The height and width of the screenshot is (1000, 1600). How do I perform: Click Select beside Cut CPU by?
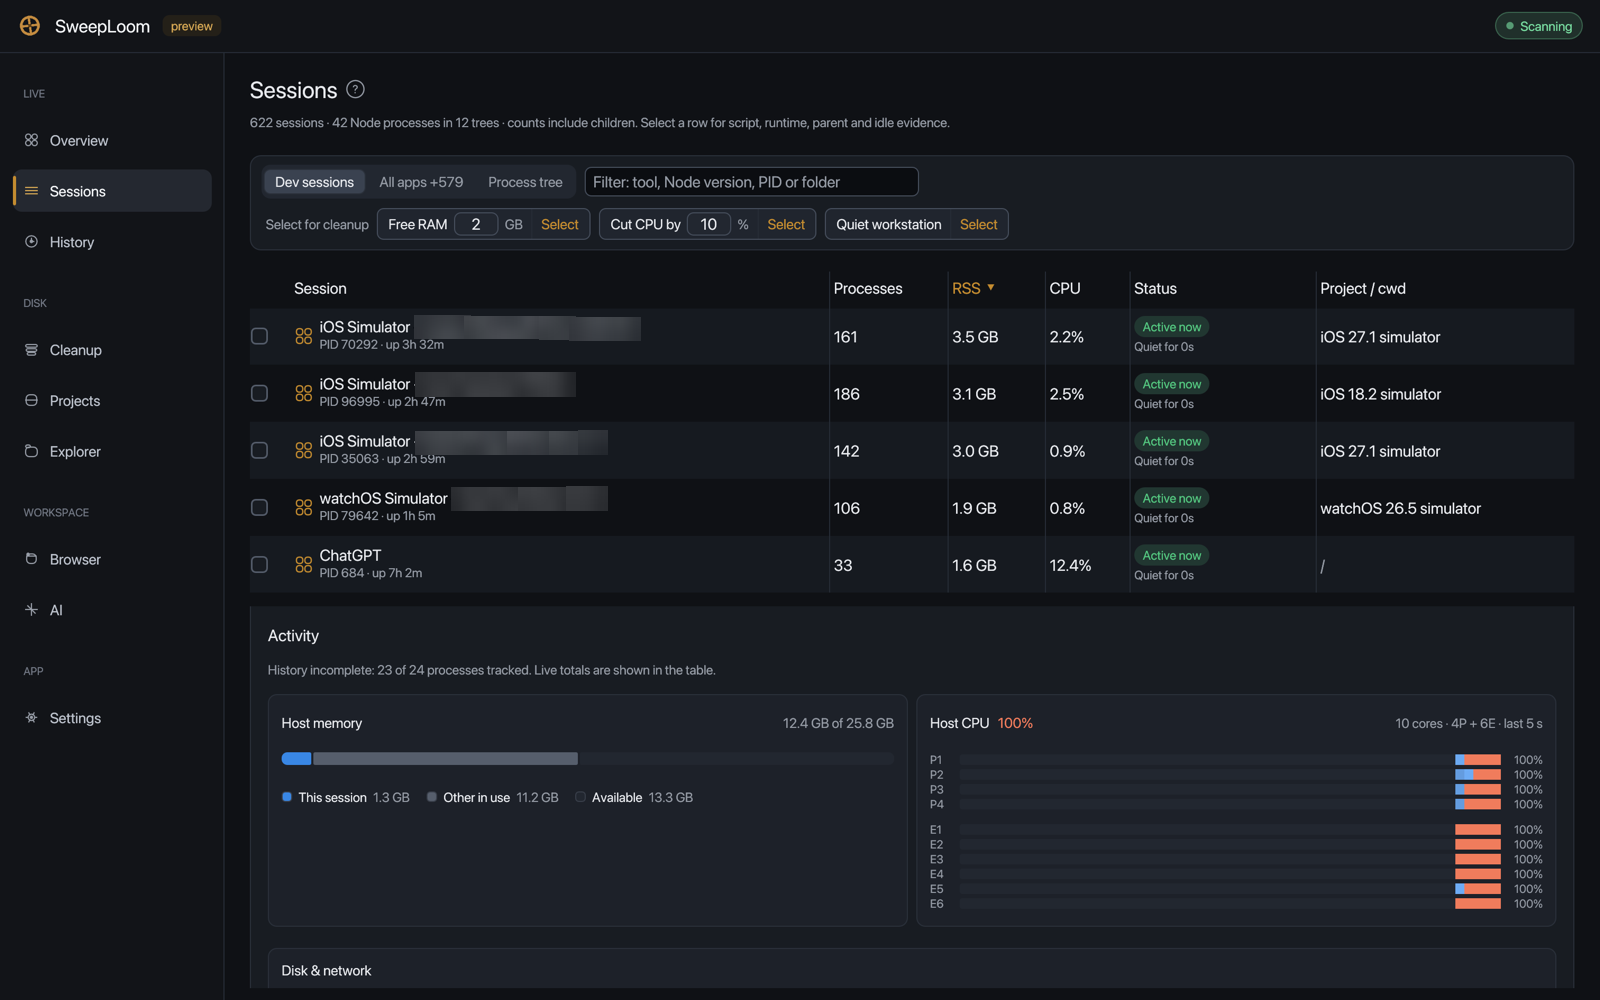pos(786,225)
